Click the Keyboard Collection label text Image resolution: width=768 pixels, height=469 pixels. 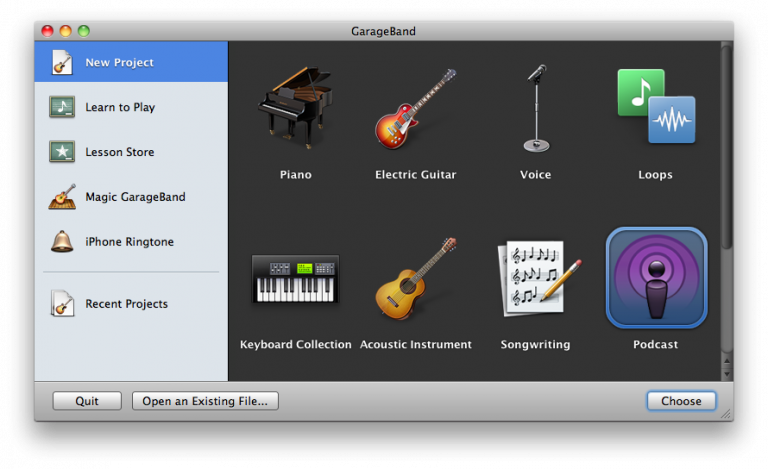point(295,345)
